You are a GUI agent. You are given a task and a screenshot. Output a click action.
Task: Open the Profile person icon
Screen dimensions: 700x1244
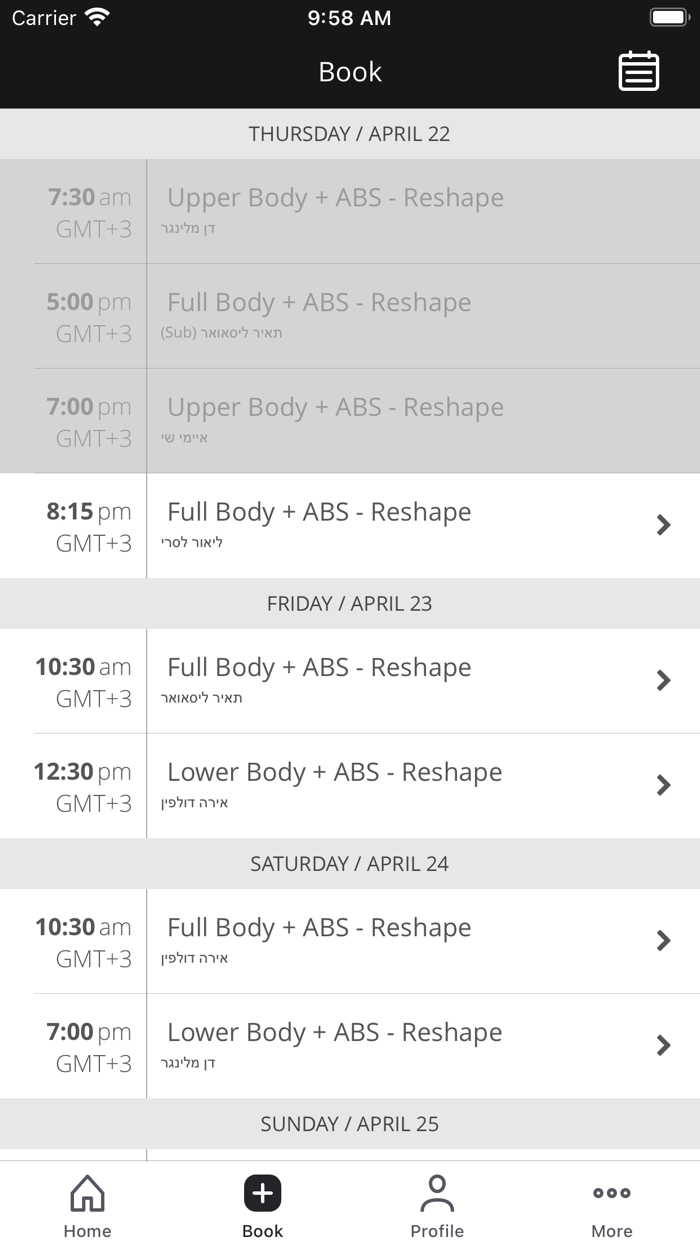[x=437, y=1193]
